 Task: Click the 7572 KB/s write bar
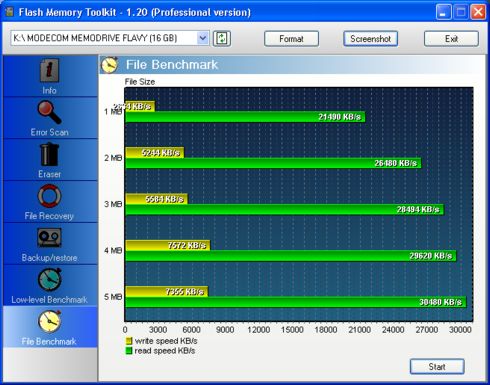pyautogui.click(x=167, y=245)
